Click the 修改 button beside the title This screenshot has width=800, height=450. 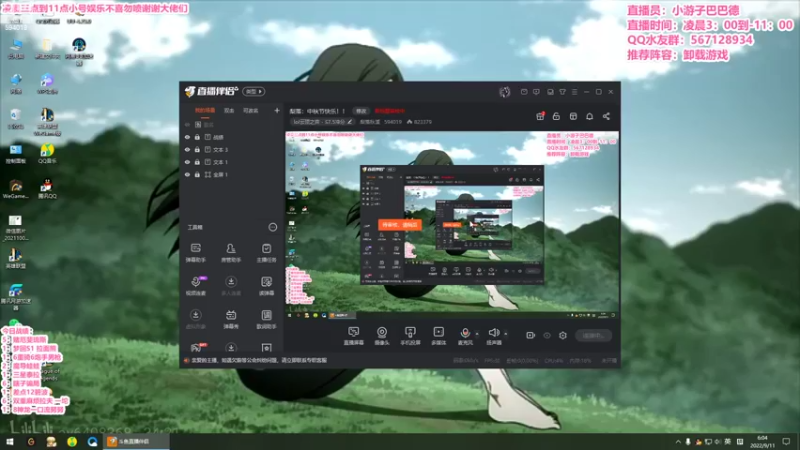[x=361, y=111]
